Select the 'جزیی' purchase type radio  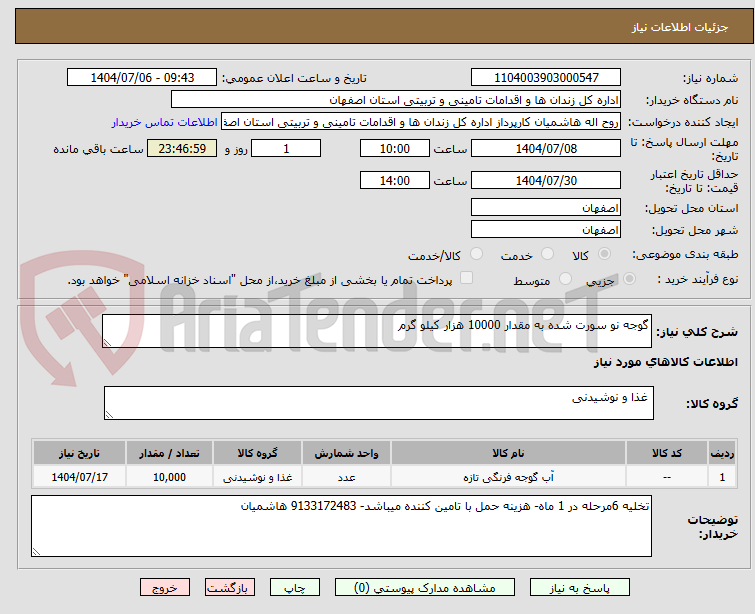click(x=629, y=278)
